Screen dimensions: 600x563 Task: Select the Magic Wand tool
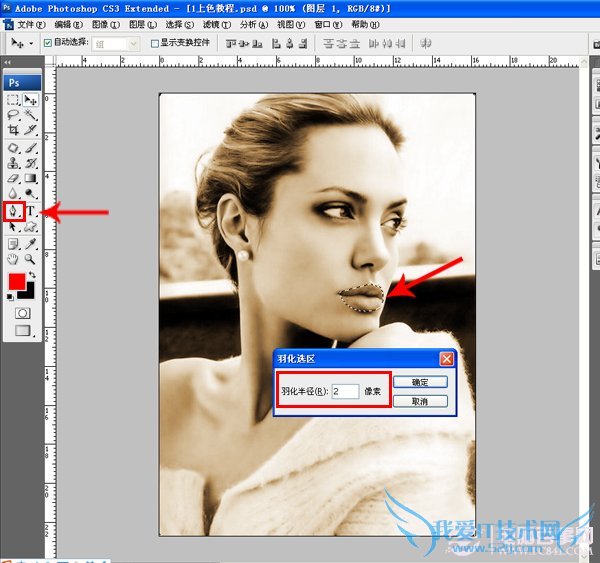[31, 115]
